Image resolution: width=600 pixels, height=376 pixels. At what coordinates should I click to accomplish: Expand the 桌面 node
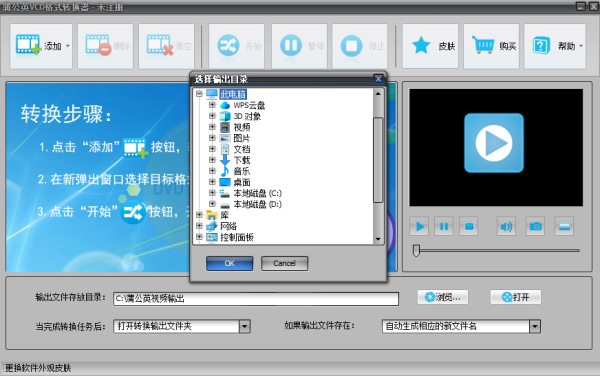coord(212,182)
